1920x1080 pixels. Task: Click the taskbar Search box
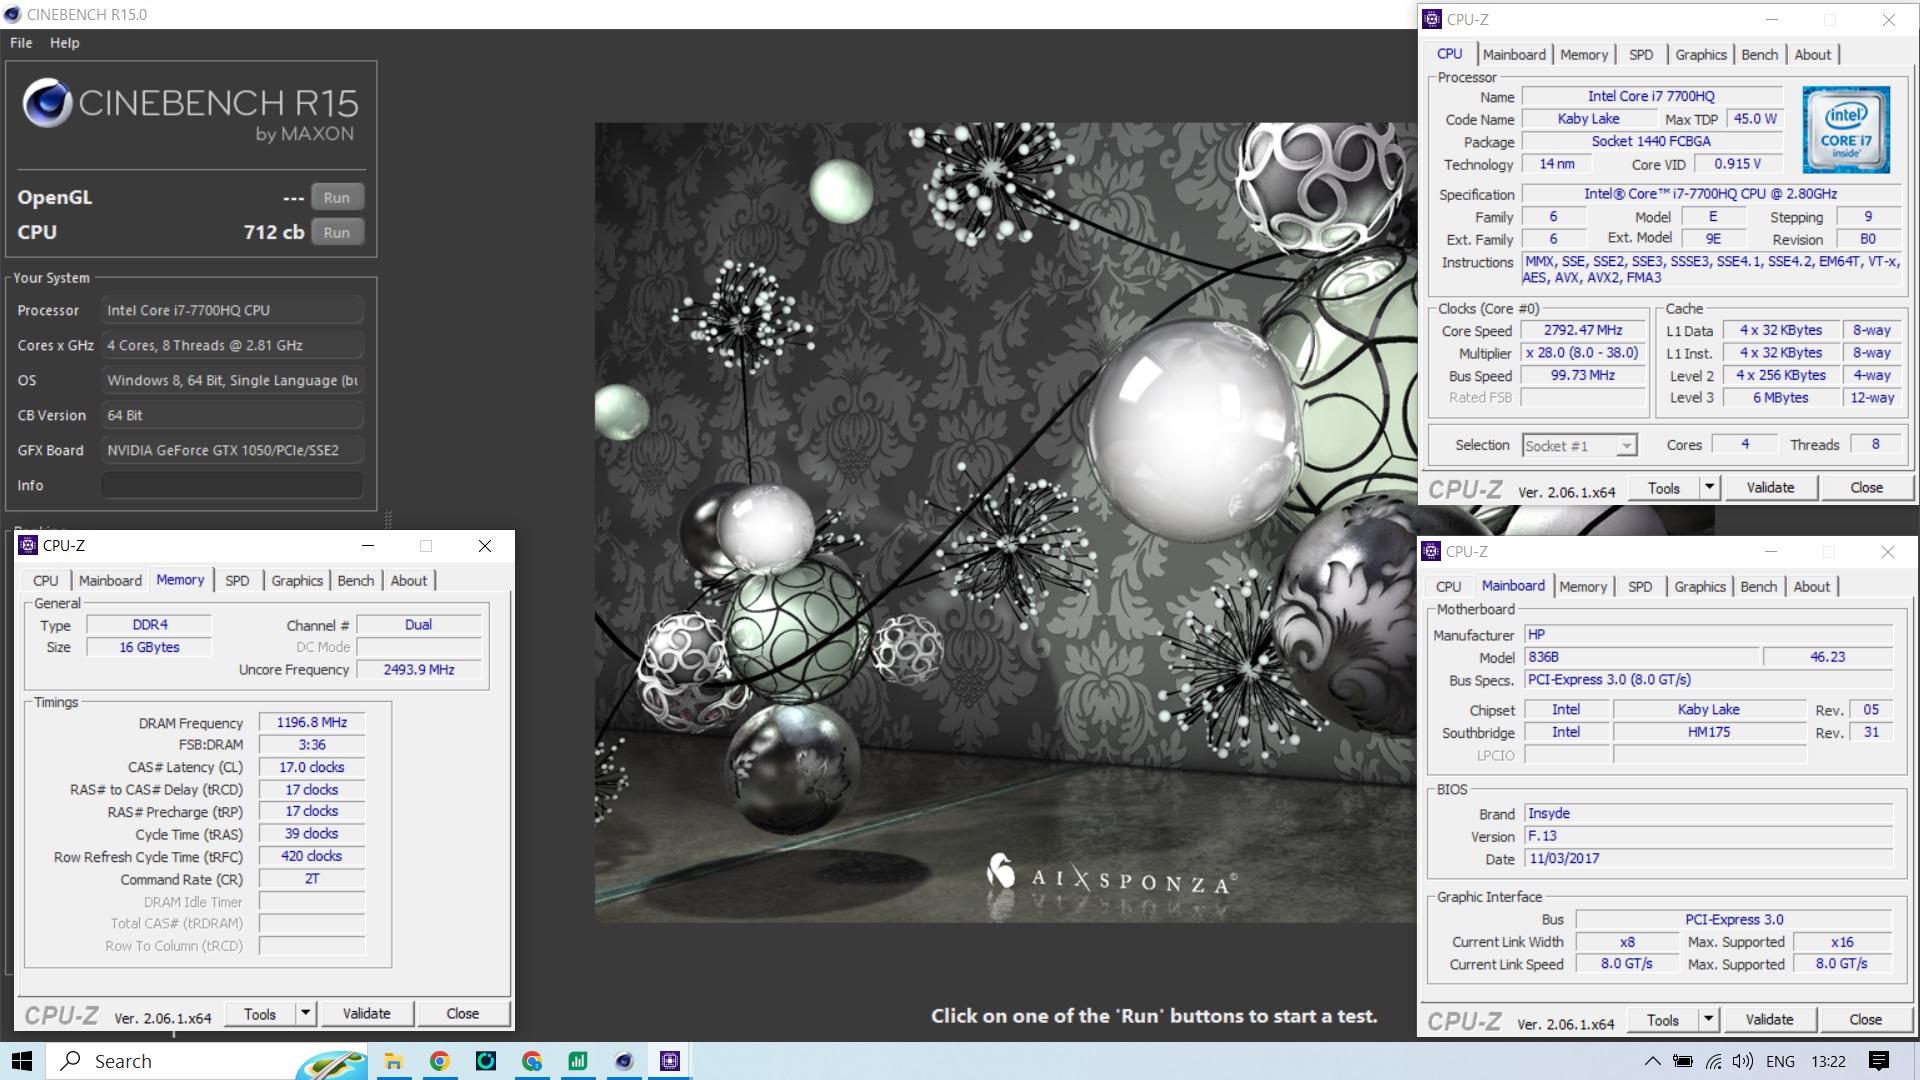(x=207, y=1061)
